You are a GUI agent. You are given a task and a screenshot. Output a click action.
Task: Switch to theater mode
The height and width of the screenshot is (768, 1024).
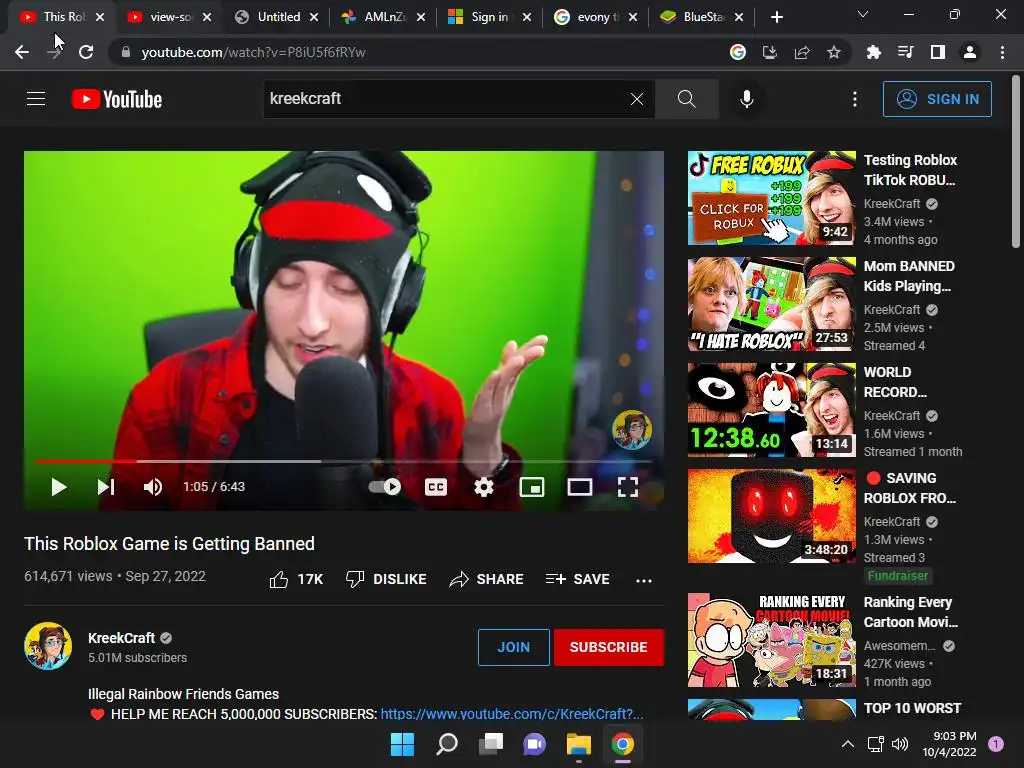(579, 487)
